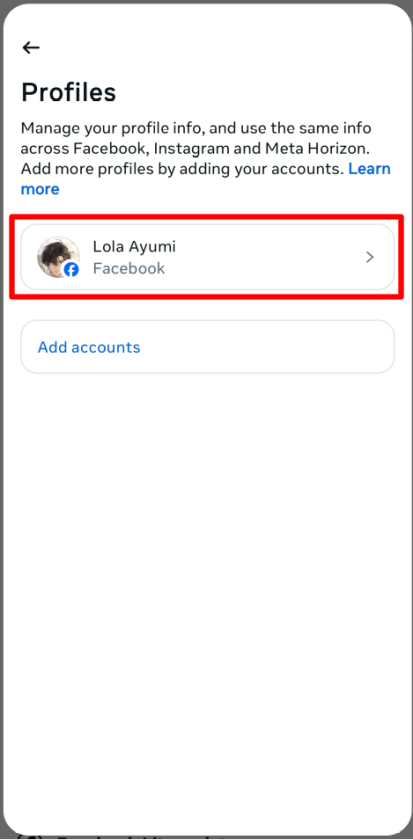
Task: Select the "Lola Ayumi" name text
Action: coord(134,246)
